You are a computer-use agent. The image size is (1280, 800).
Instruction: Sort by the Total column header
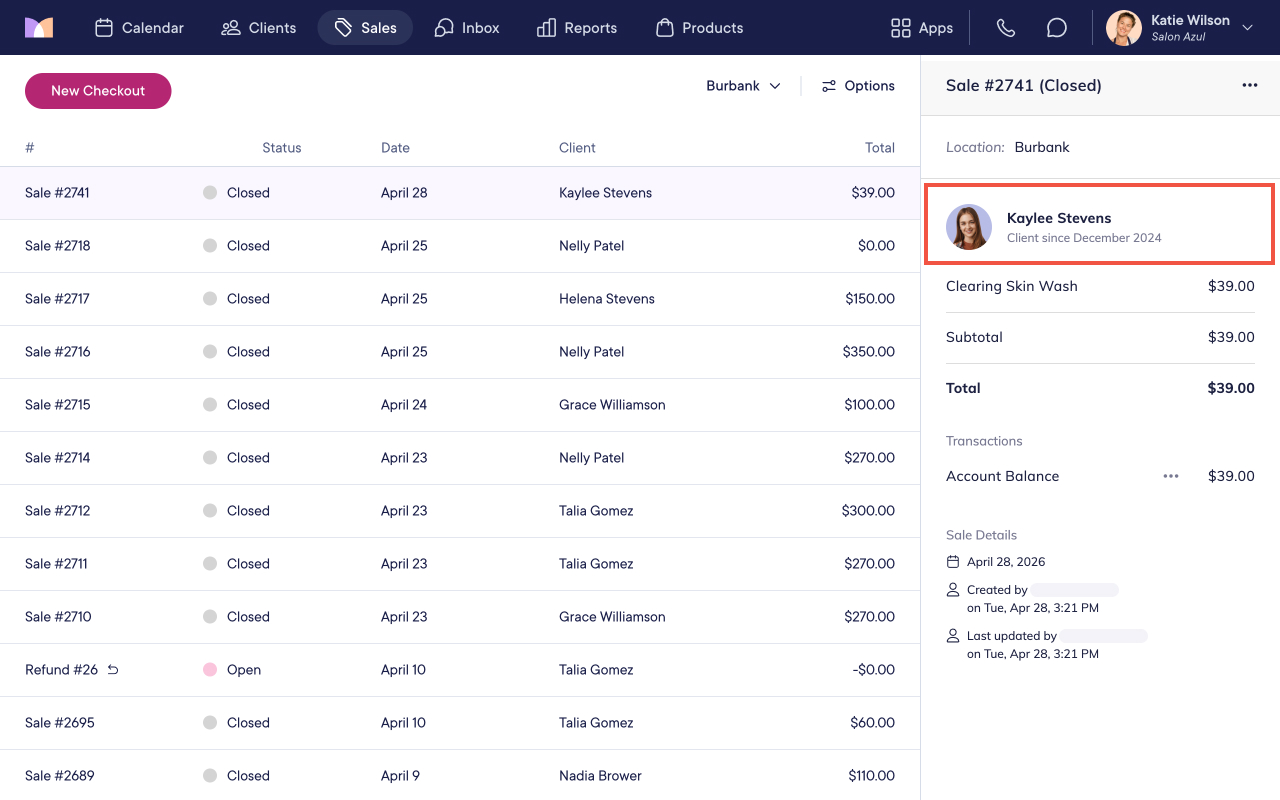(880, 148)
